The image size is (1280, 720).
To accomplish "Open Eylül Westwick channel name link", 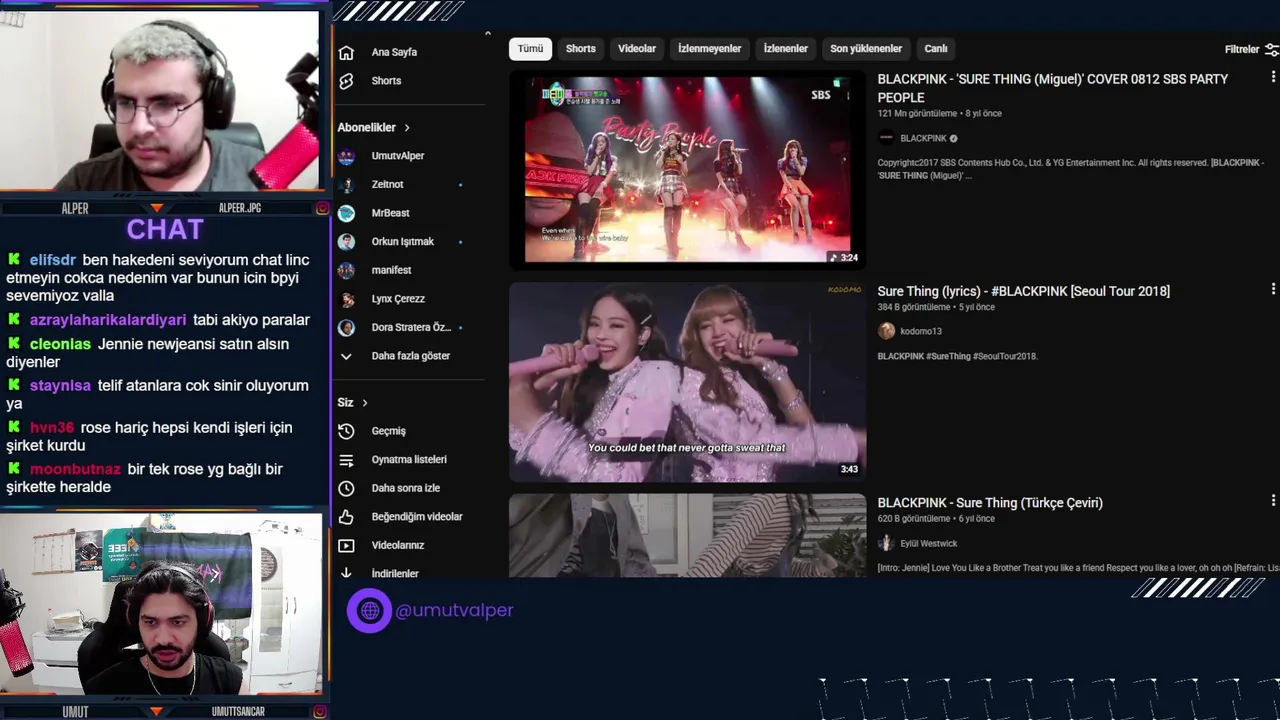I will pyautogui.click(x=929, y=544).
